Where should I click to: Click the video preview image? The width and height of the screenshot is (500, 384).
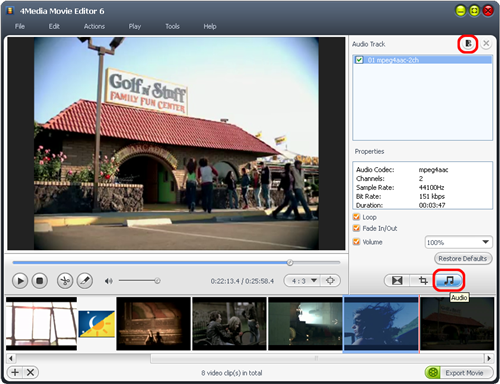[x=176, y=143]
